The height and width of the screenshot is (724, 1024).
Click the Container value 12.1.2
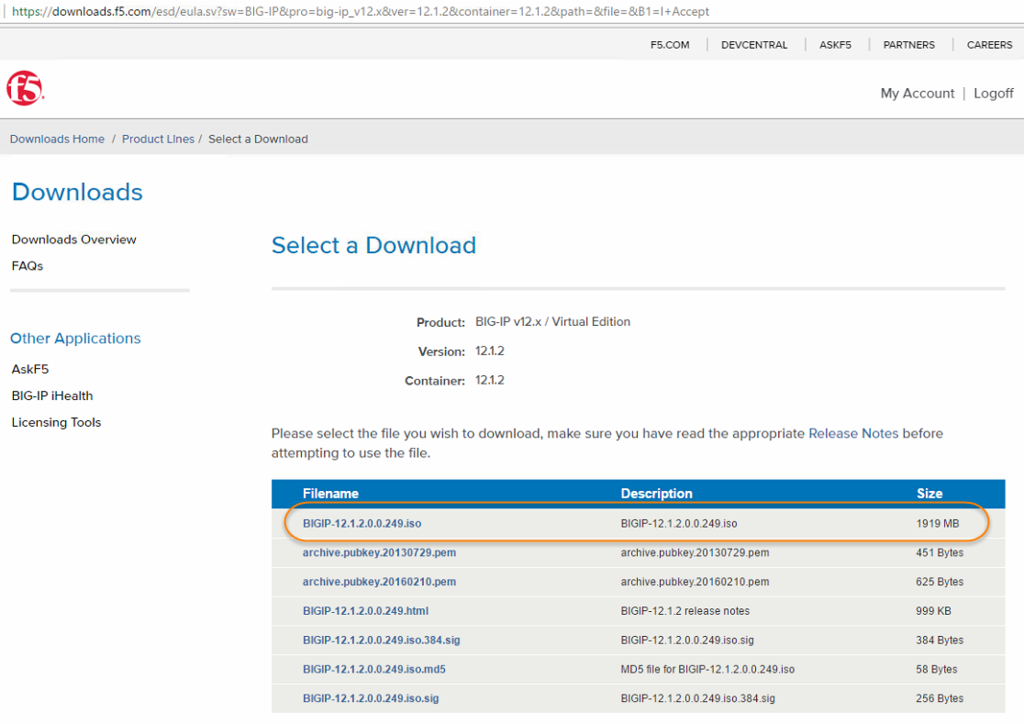pos(490,381)
